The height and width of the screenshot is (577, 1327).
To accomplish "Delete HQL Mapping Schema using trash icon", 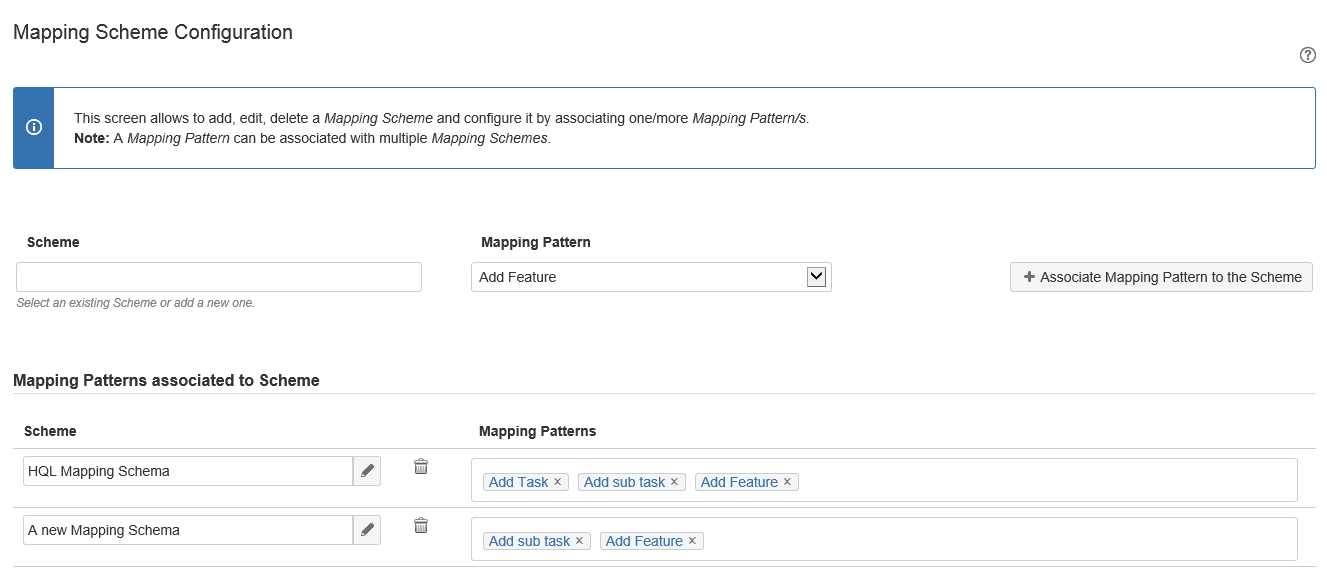I will click(x=421, y=467).
